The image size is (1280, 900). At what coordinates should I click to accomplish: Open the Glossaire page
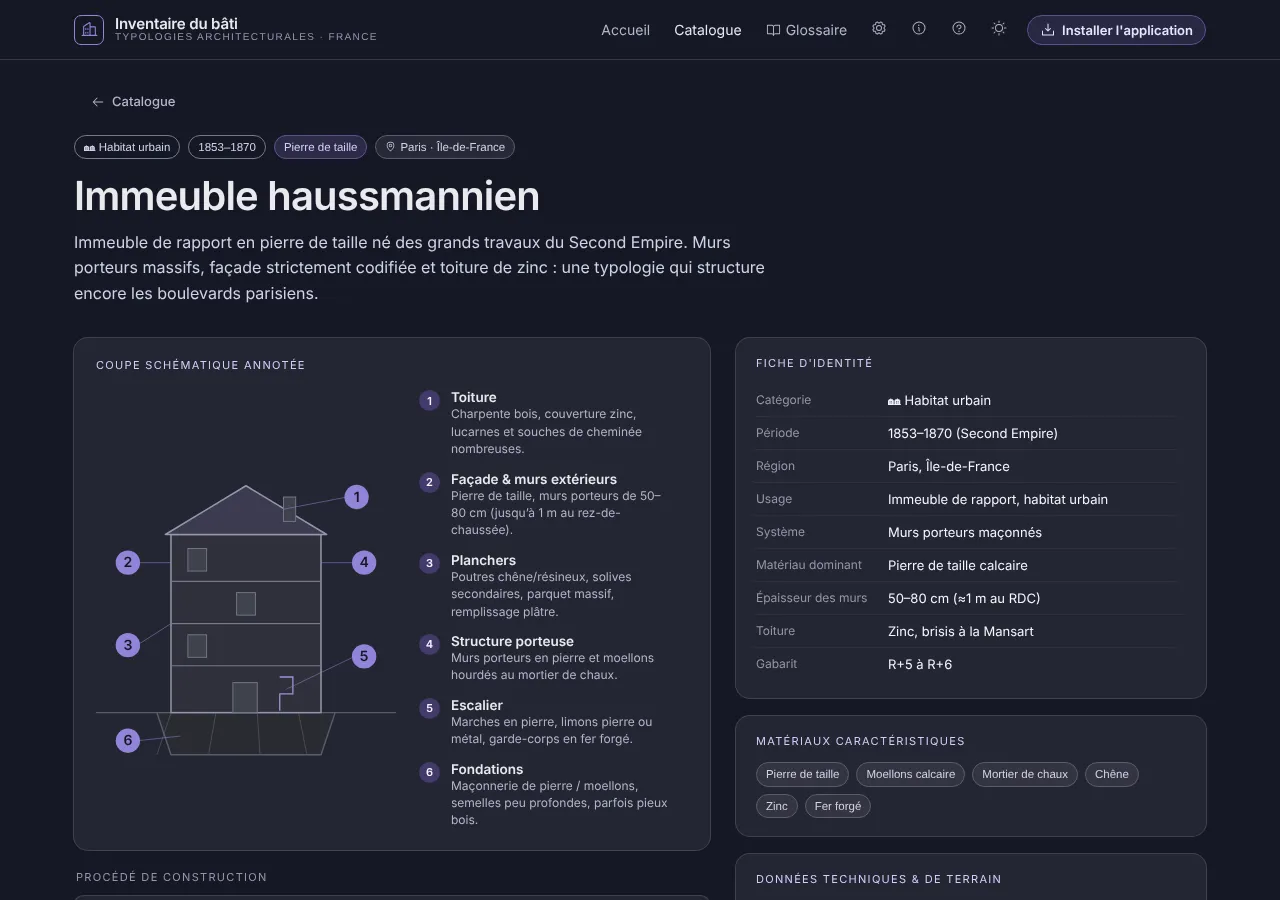point(807,30)
